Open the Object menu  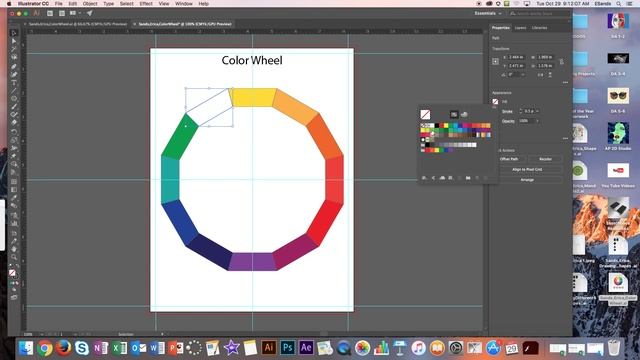point(90,4)
